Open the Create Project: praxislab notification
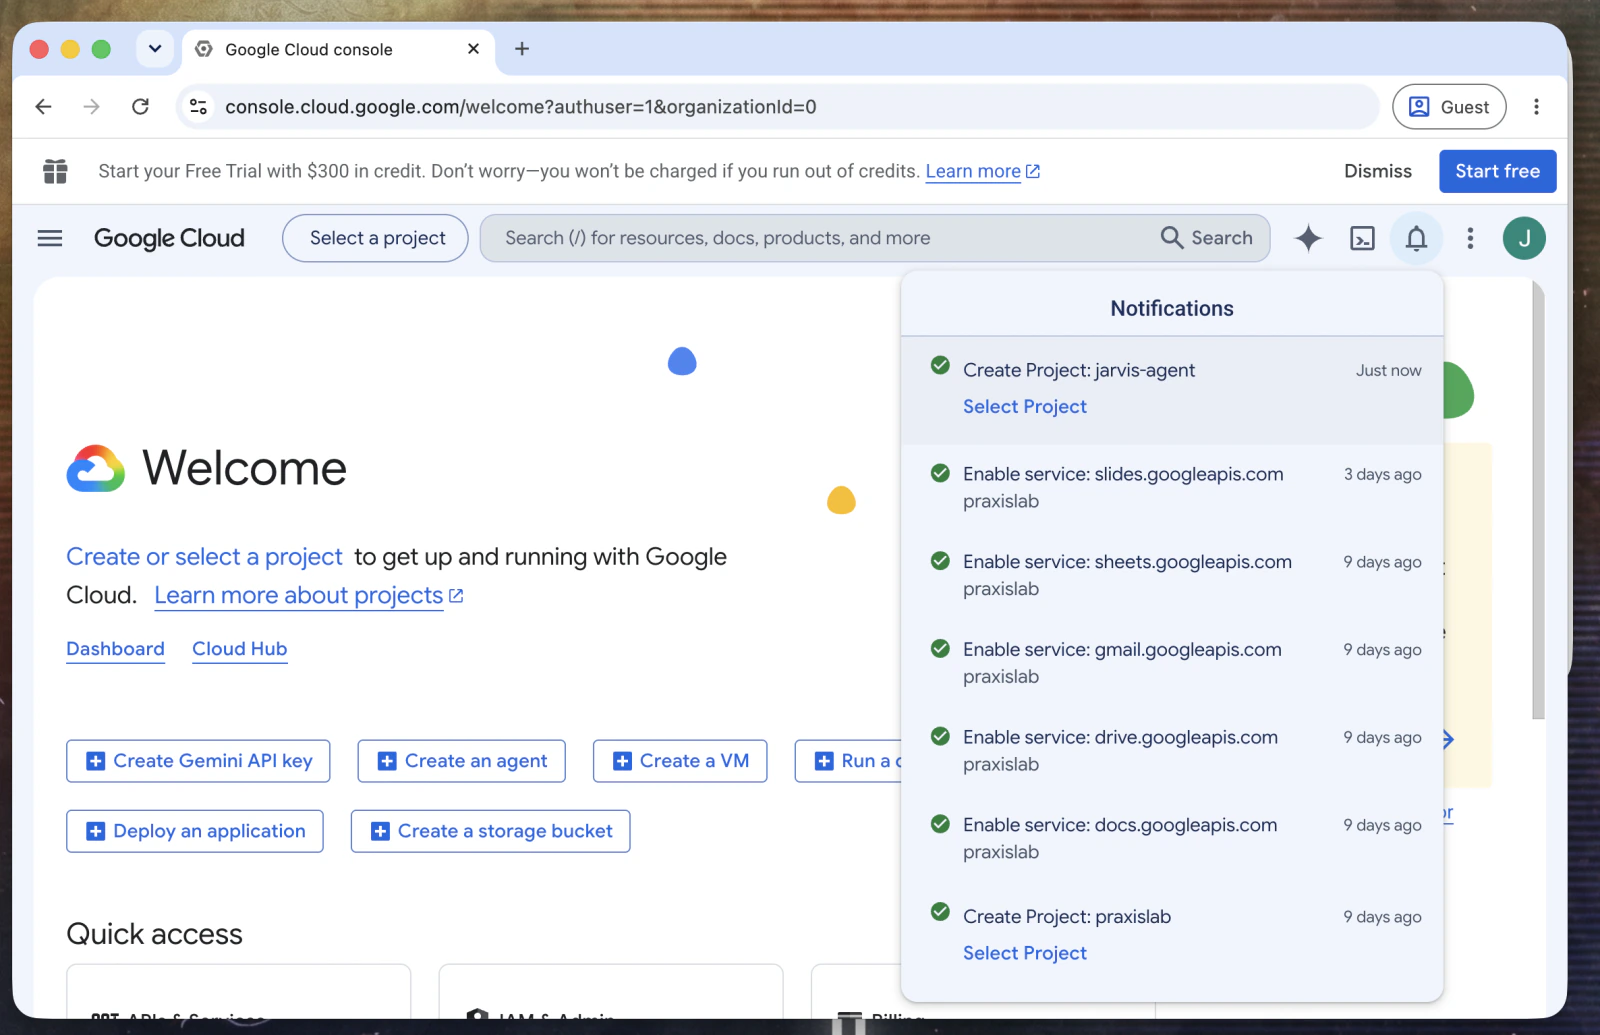 click(x=1172, y=936)
